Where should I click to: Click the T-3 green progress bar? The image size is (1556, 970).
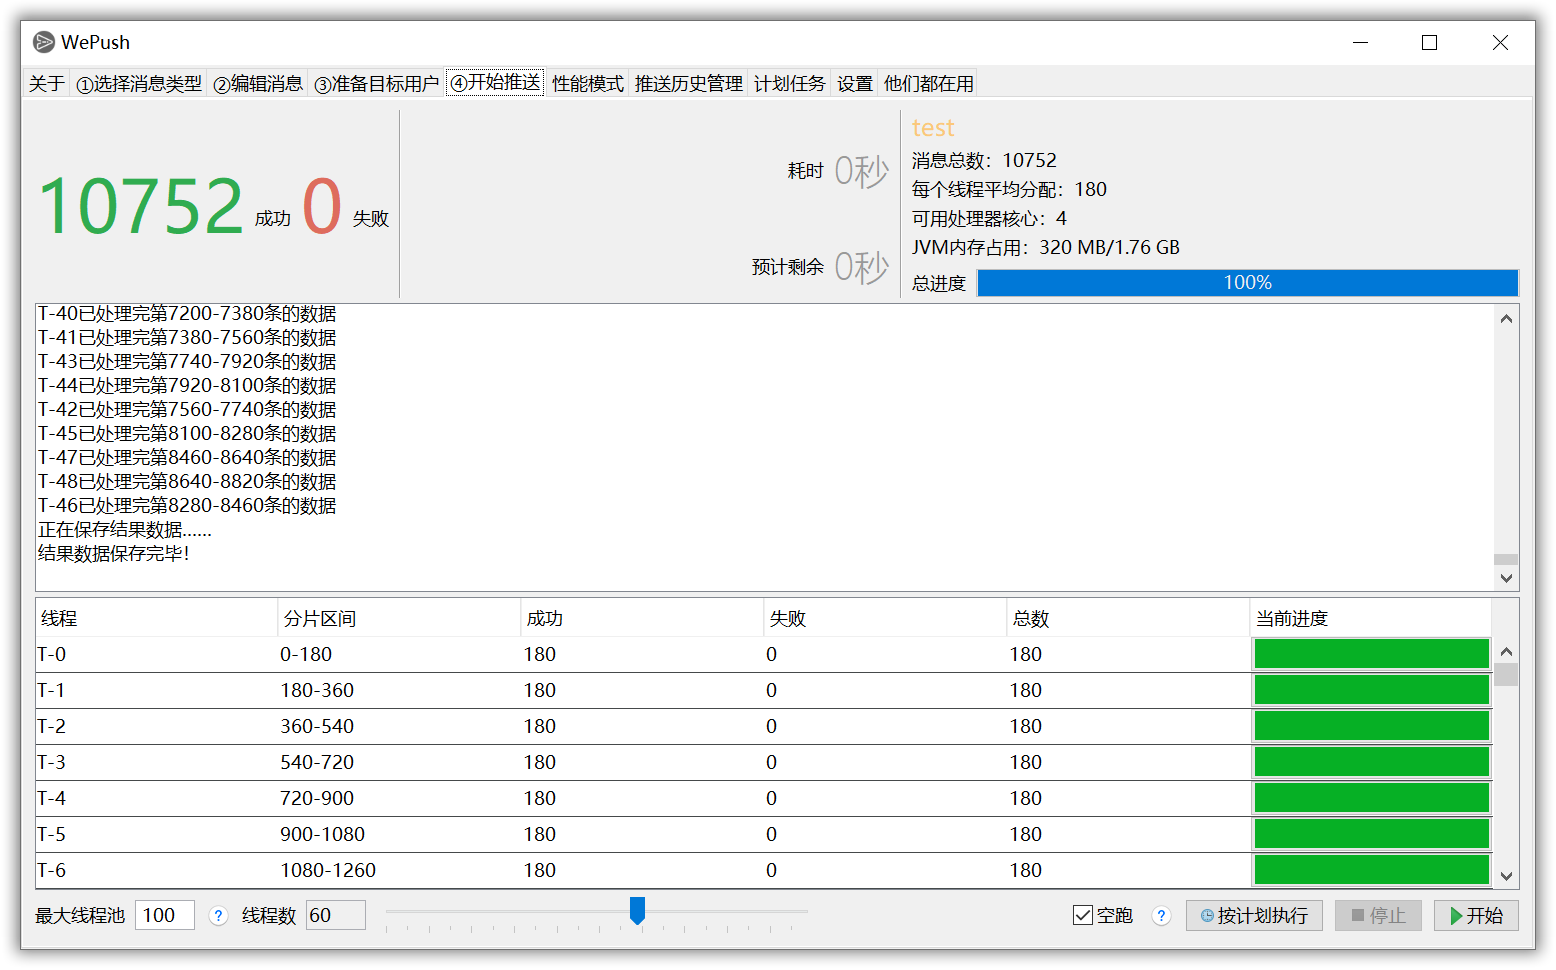(1371, 762)
